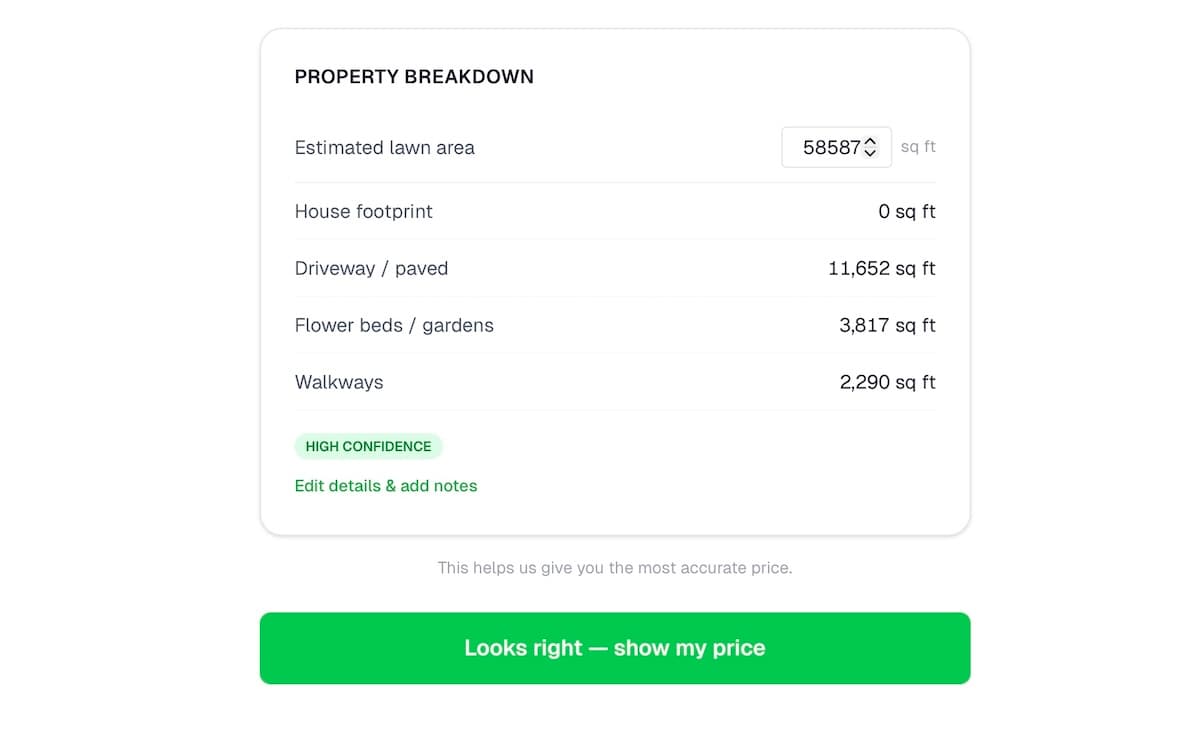Click the accurate price helper text
The width and height of the screenshot is (1200, 740).
point(614,568)
